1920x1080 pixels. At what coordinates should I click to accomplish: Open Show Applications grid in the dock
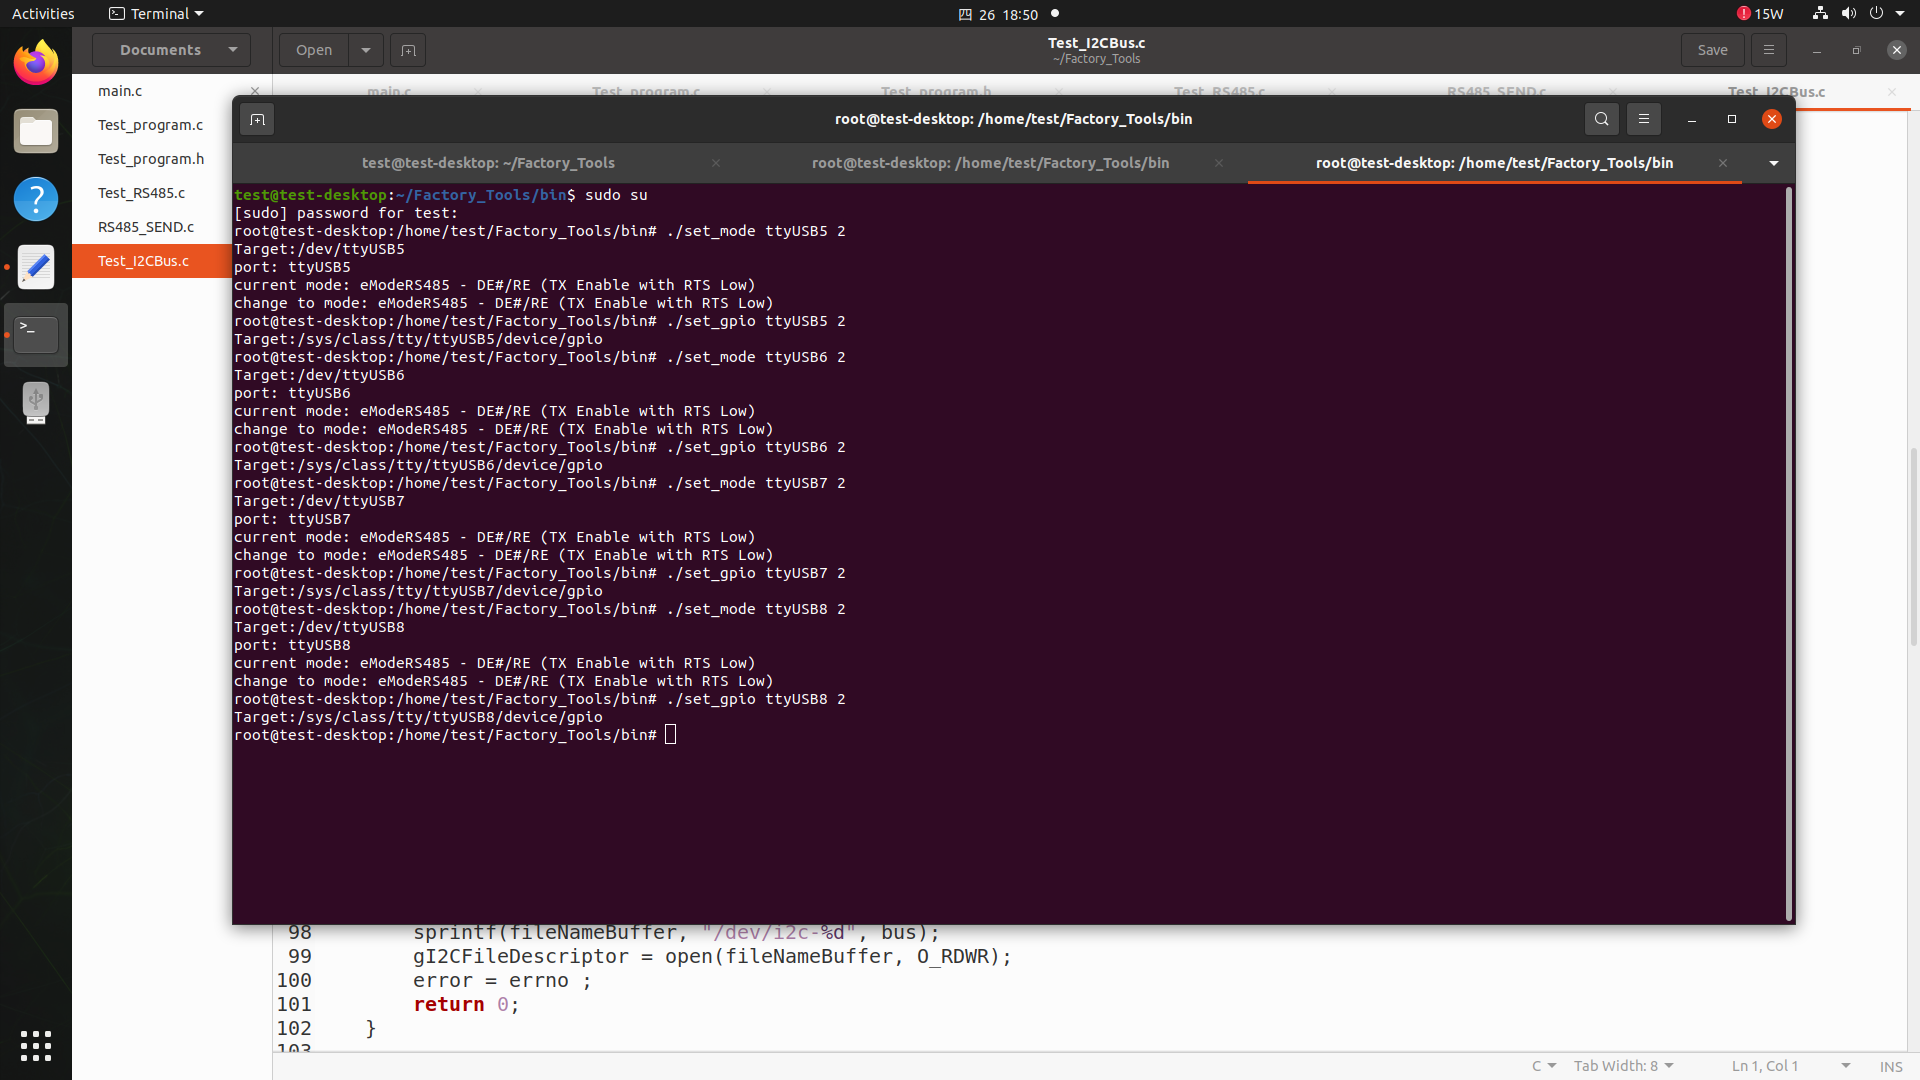pos(35,1046)
